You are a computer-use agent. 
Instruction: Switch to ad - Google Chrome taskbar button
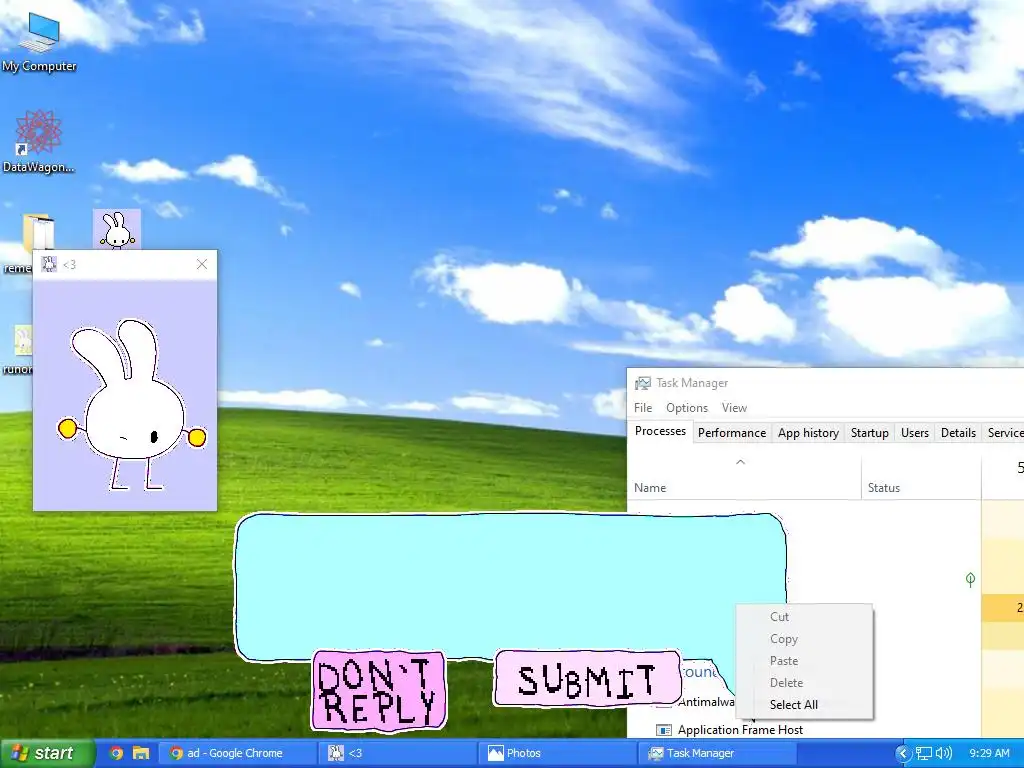pyautogui.click(x=236, y=753)
